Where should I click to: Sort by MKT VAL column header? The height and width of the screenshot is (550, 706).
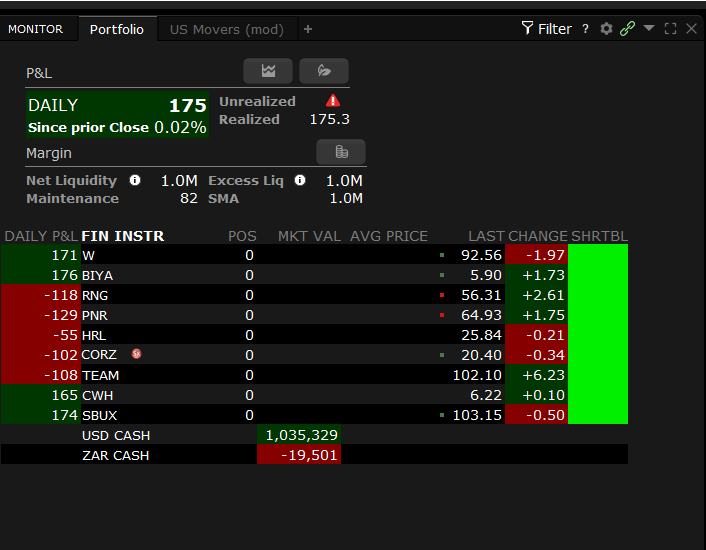309,236
